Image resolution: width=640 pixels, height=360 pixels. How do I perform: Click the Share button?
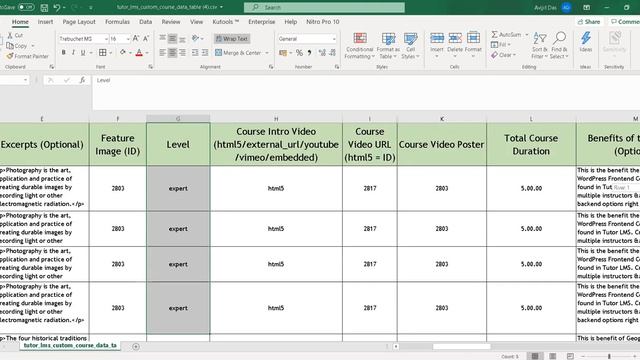(x=589, y=22)
